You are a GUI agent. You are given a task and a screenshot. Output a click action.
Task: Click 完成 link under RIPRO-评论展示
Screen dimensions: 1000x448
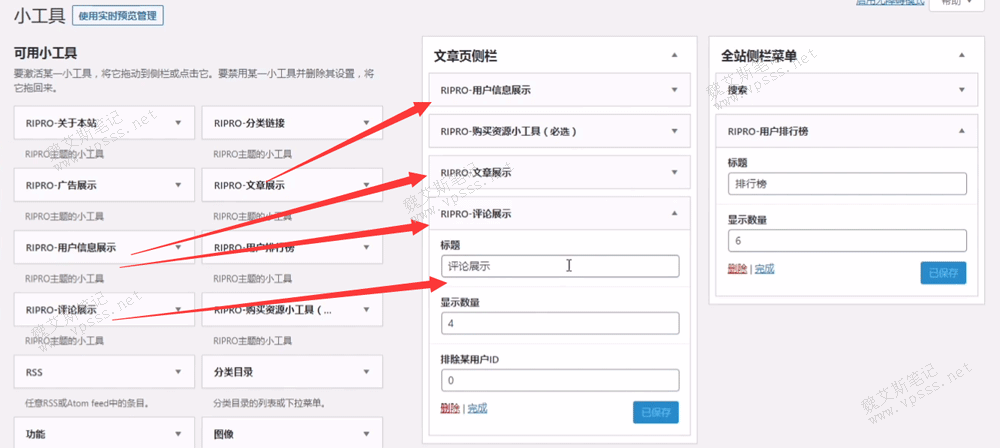(x=477, y=408)
